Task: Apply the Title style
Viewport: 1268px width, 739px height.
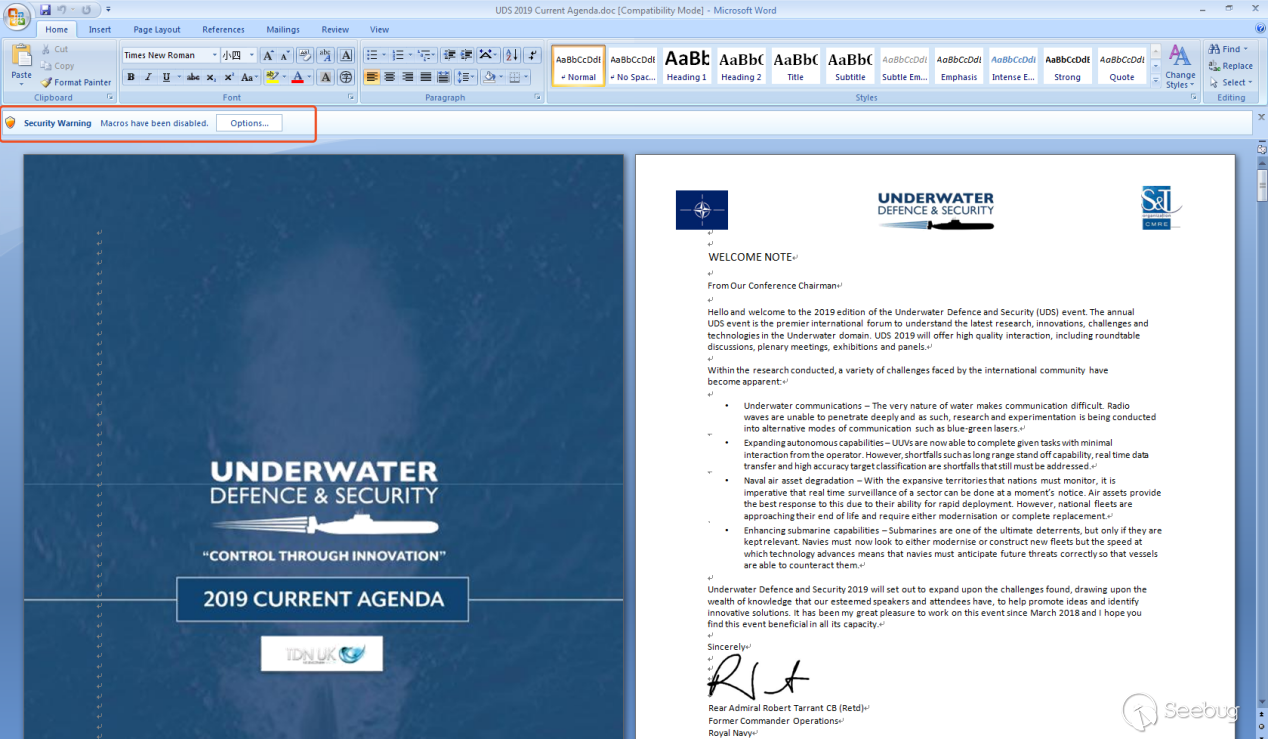Action: pyautogui.click(x=795, y=66)
